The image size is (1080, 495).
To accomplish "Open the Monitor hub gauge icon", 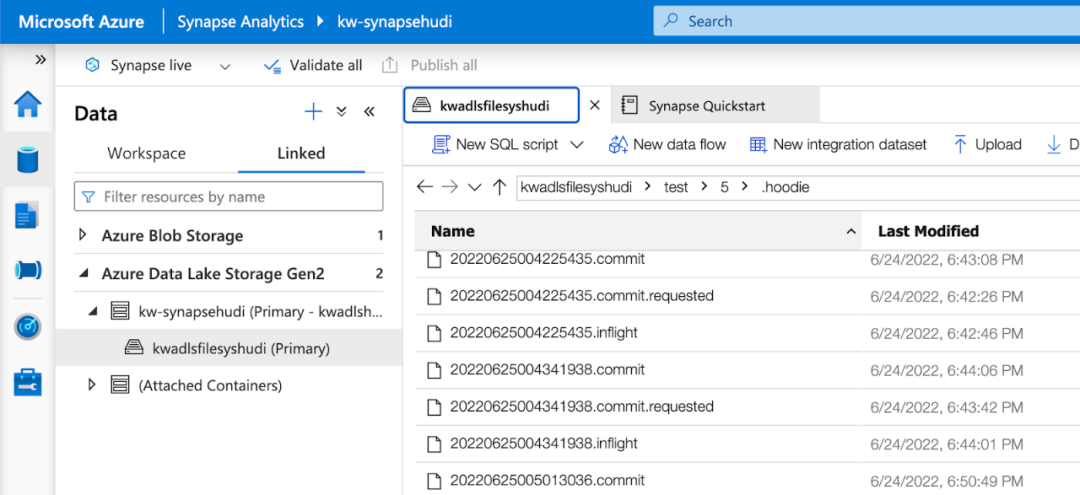I will point(27,326).
